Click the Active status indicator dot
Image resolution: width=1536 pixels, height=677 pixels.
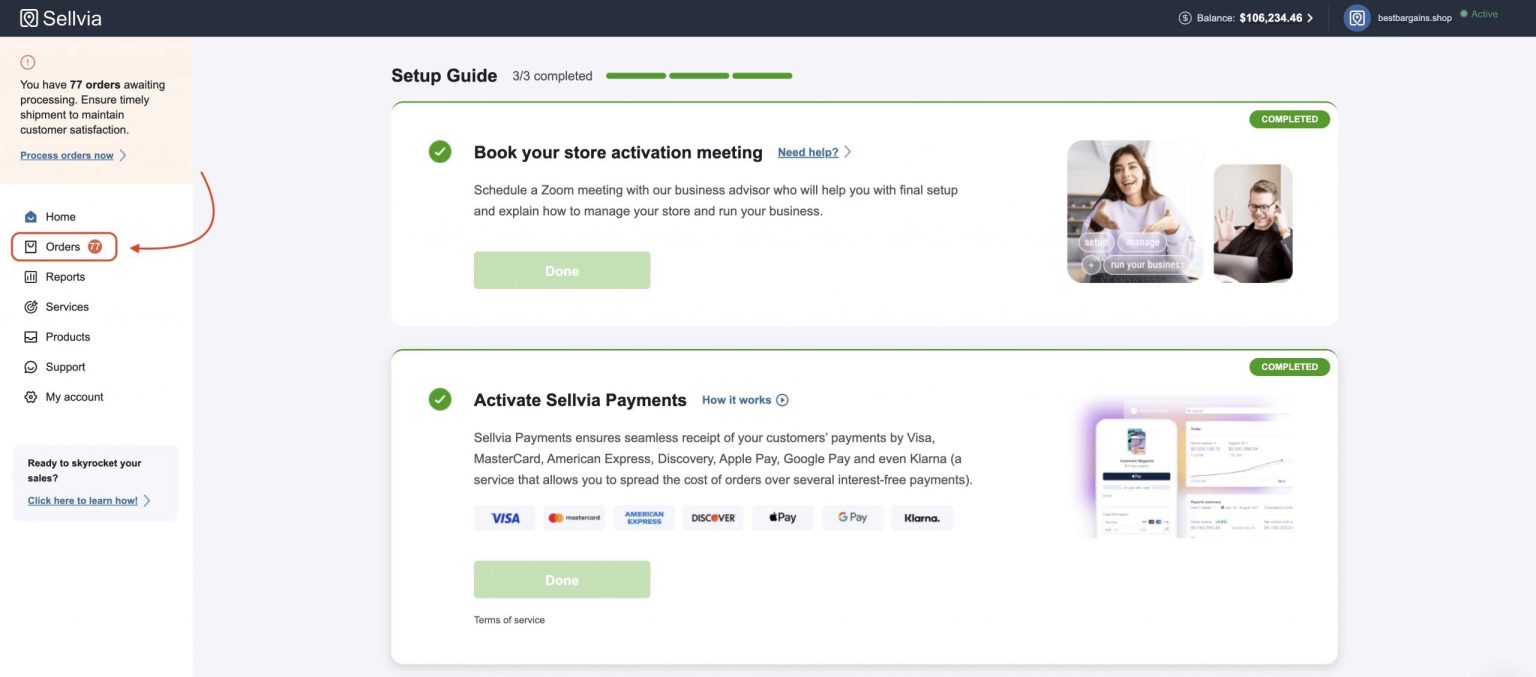pyautogui.click(x=1464, y=12)
